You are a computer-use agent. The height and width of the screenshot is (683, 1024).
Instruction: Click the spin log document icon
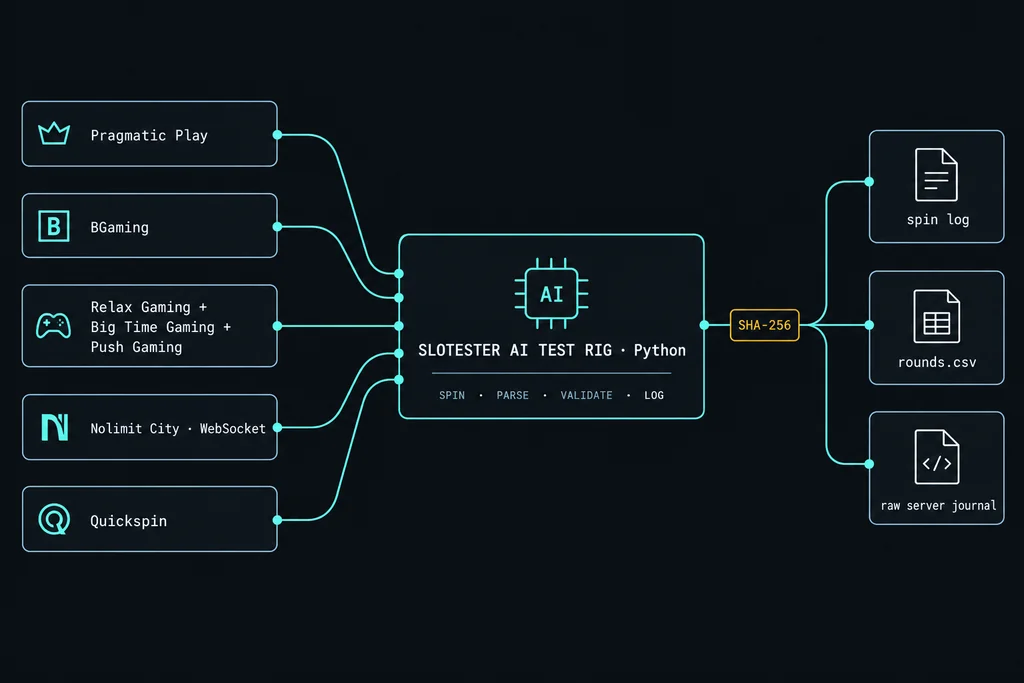point(936,175)
